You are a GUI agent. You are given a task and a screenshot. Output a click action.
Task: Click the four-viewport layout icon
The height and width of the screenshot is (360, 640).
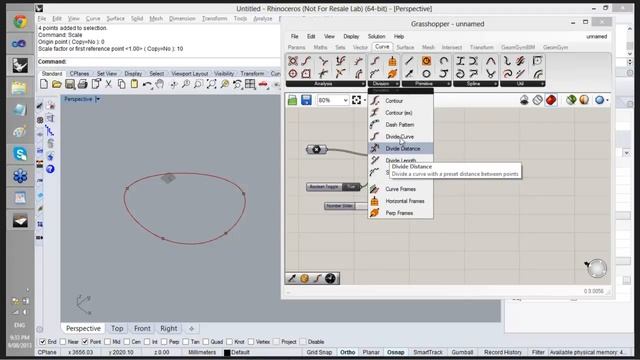tap(250, 84)
